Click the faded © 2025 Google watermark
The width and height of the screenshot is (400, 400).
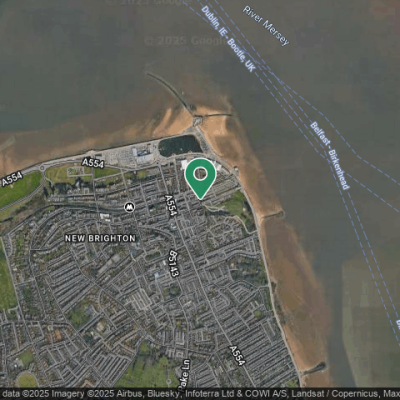click(x=186, y=41)
